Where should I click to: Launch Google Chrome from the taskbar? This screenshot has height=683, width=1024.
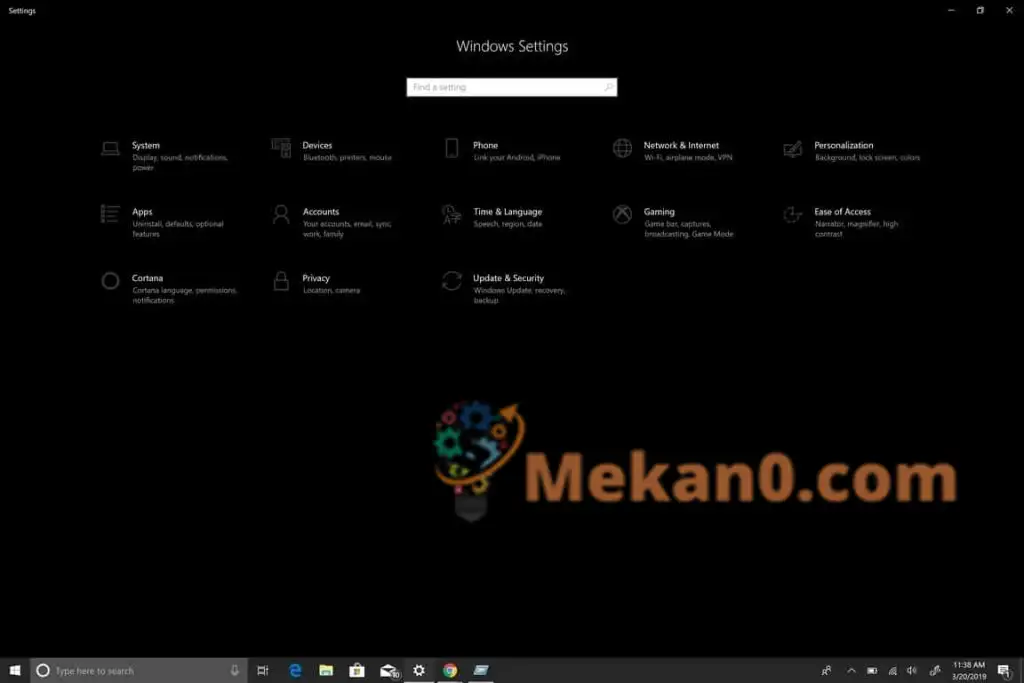pos(450,671)
